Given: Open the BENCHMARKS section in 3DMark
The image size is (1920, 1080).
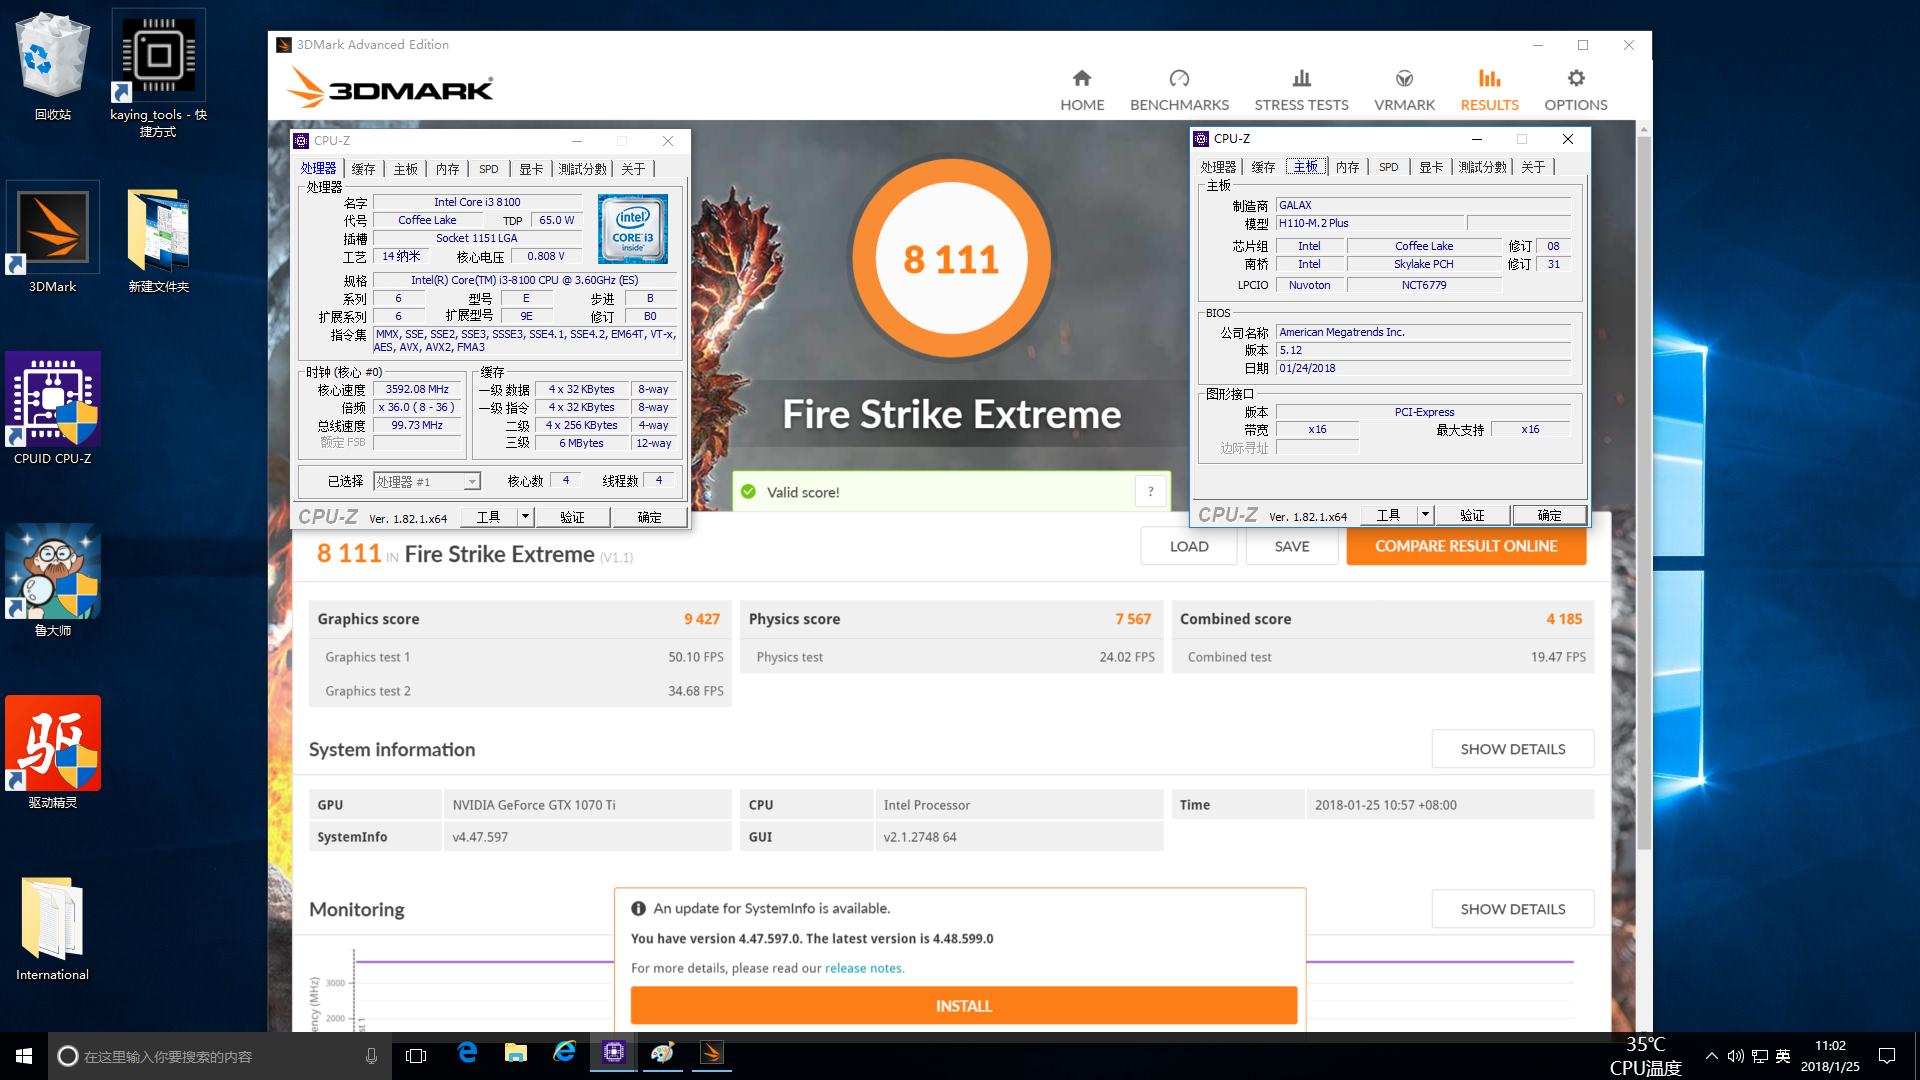Looking at the screenshot, I should tap(1179, 88).
